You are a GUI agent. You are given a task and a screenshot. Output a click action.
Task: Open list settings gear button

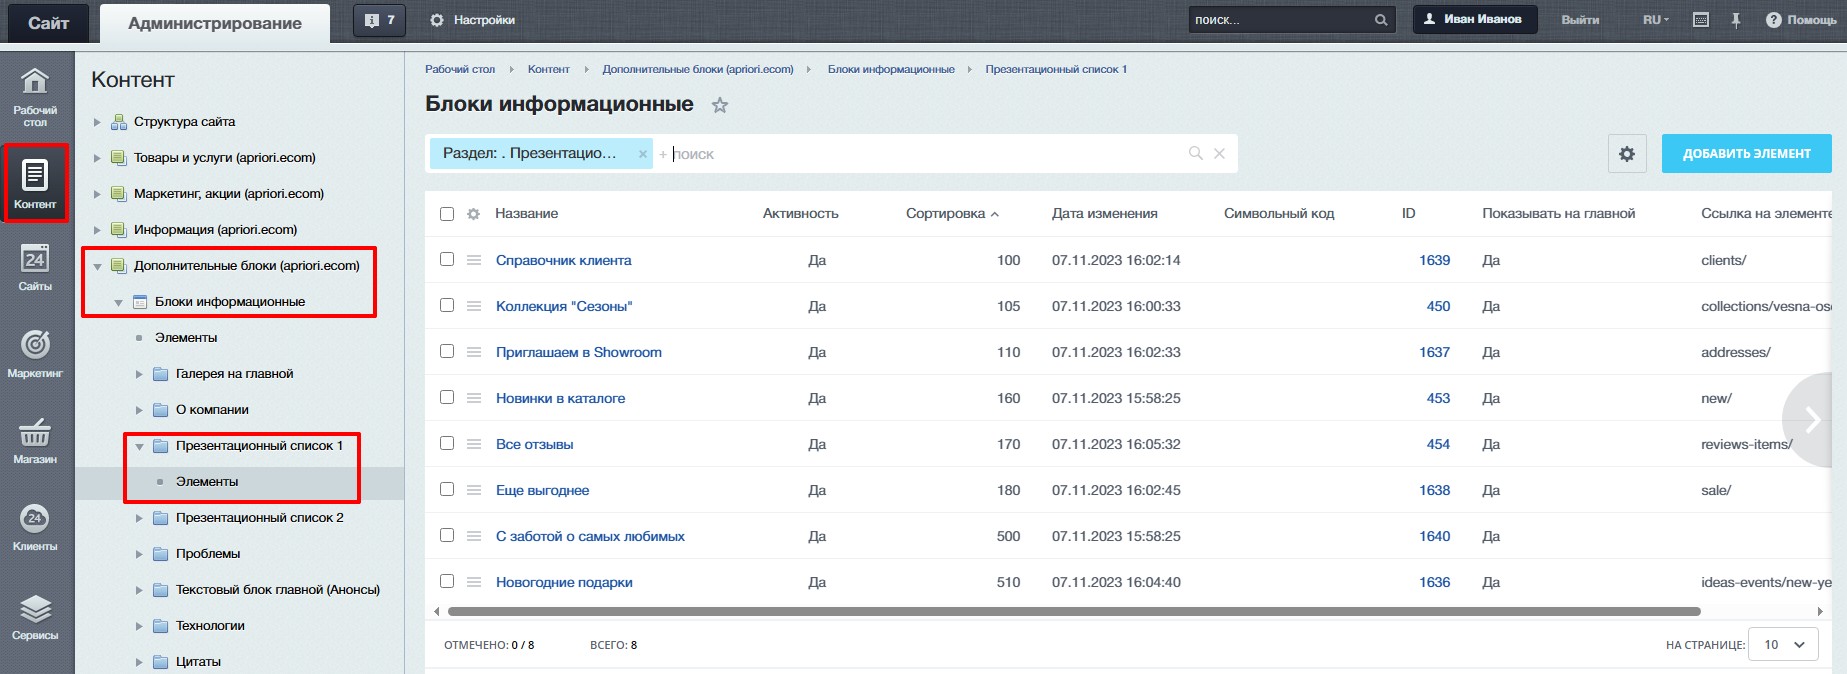click(1627, 154)
